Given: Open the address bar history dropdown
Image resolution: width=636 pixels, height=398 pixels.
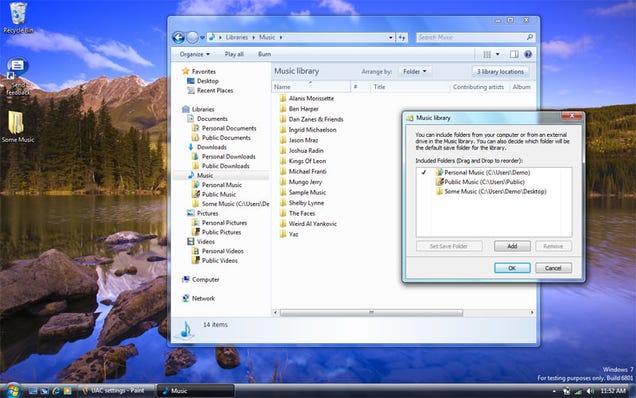Looking at the screenshot, I should tap(391, 37).
